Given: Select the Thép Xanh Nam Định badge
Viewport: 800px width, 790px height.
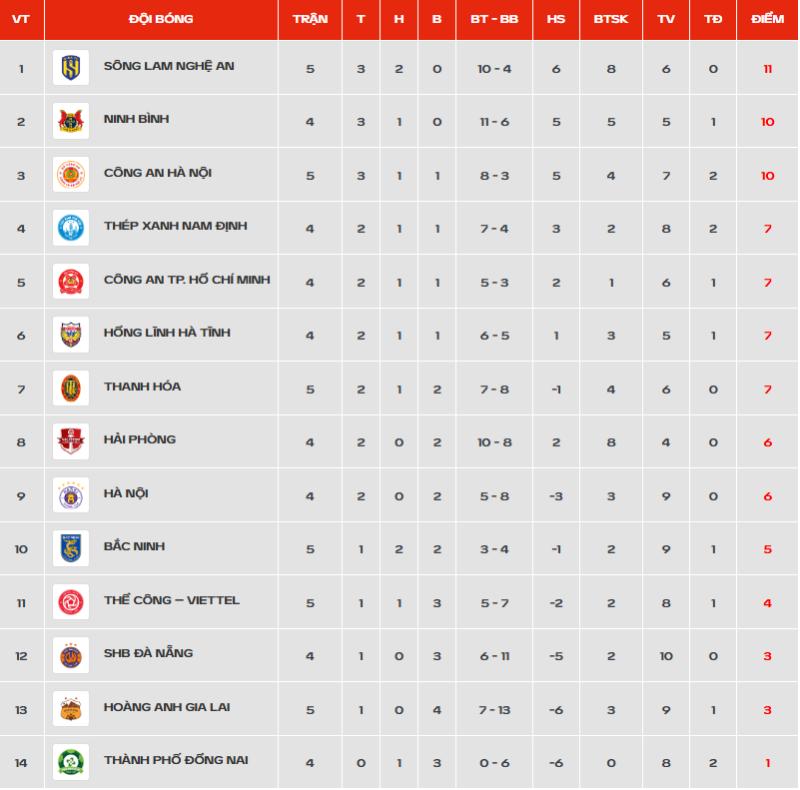Looking at the screenshot, I should [71, 228].
